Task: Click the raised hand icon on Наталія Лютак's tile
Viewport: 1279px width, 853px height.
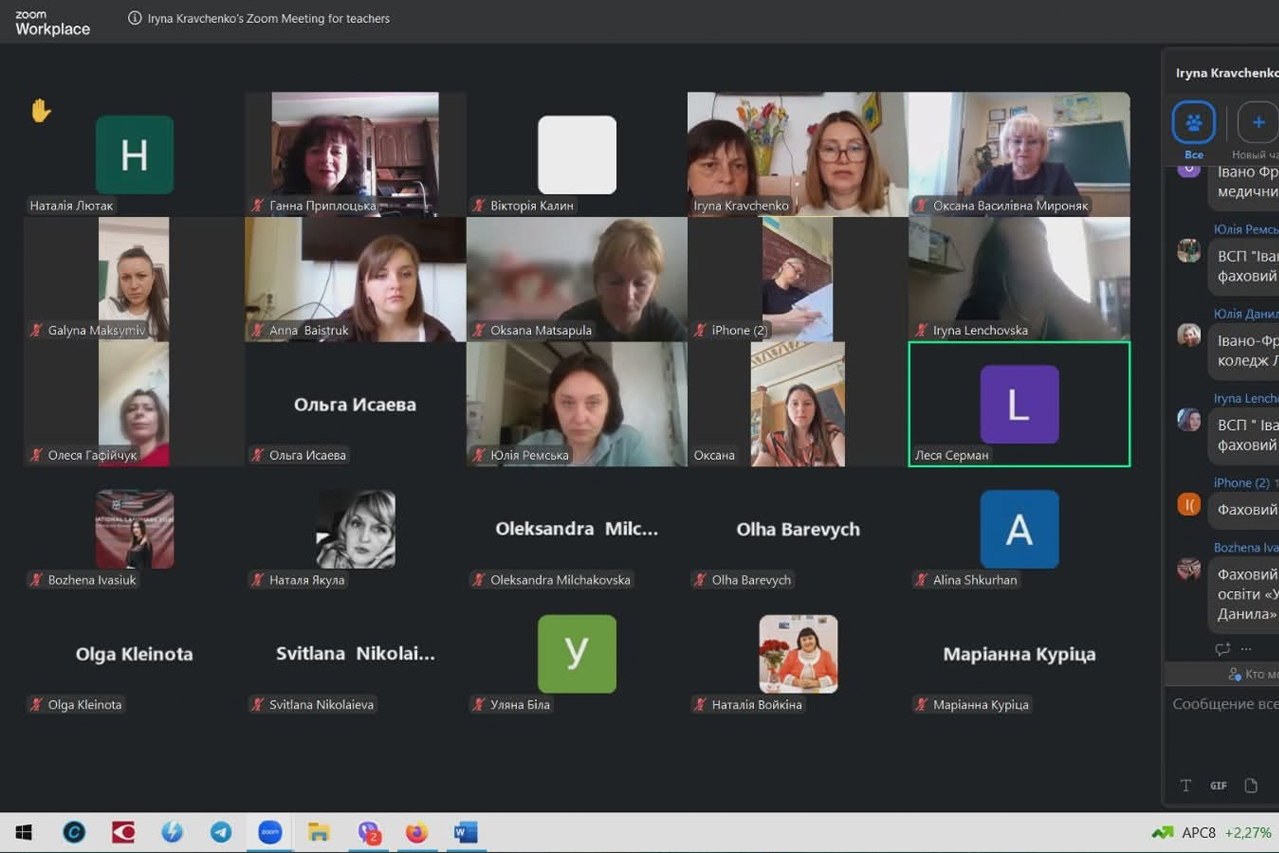Action: [x=41, y=110]
